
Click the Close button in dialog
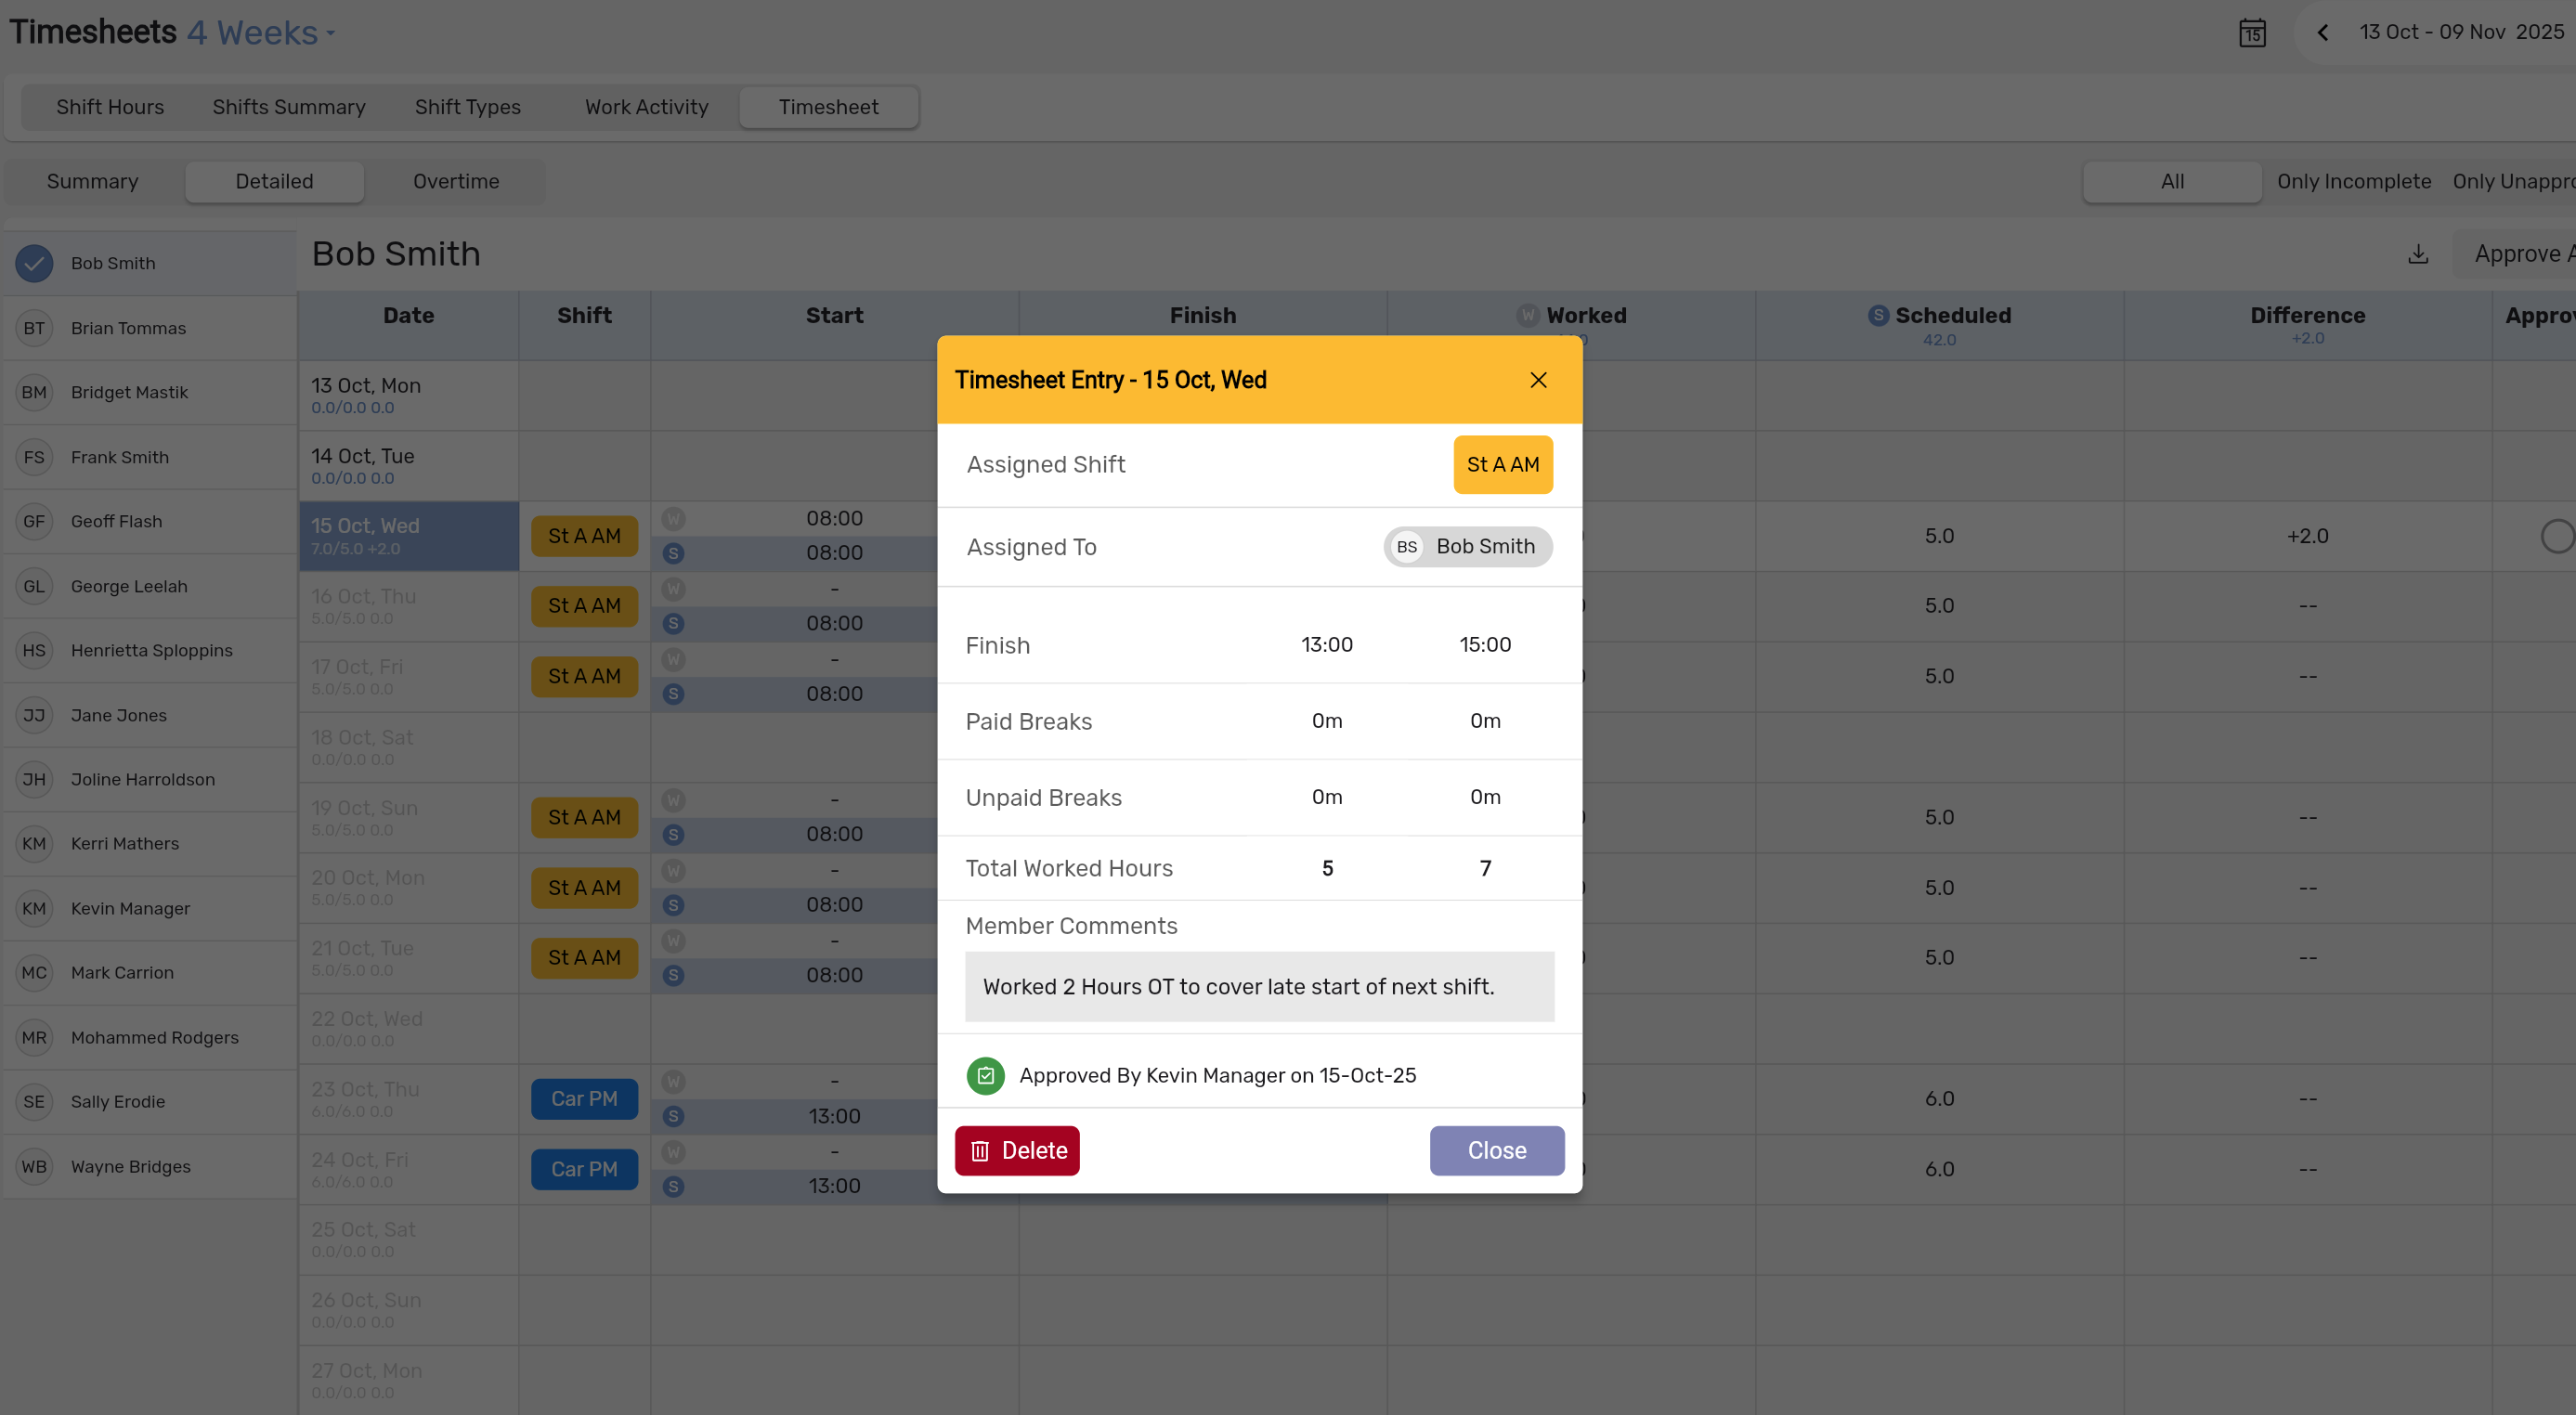(1496, 1150)
